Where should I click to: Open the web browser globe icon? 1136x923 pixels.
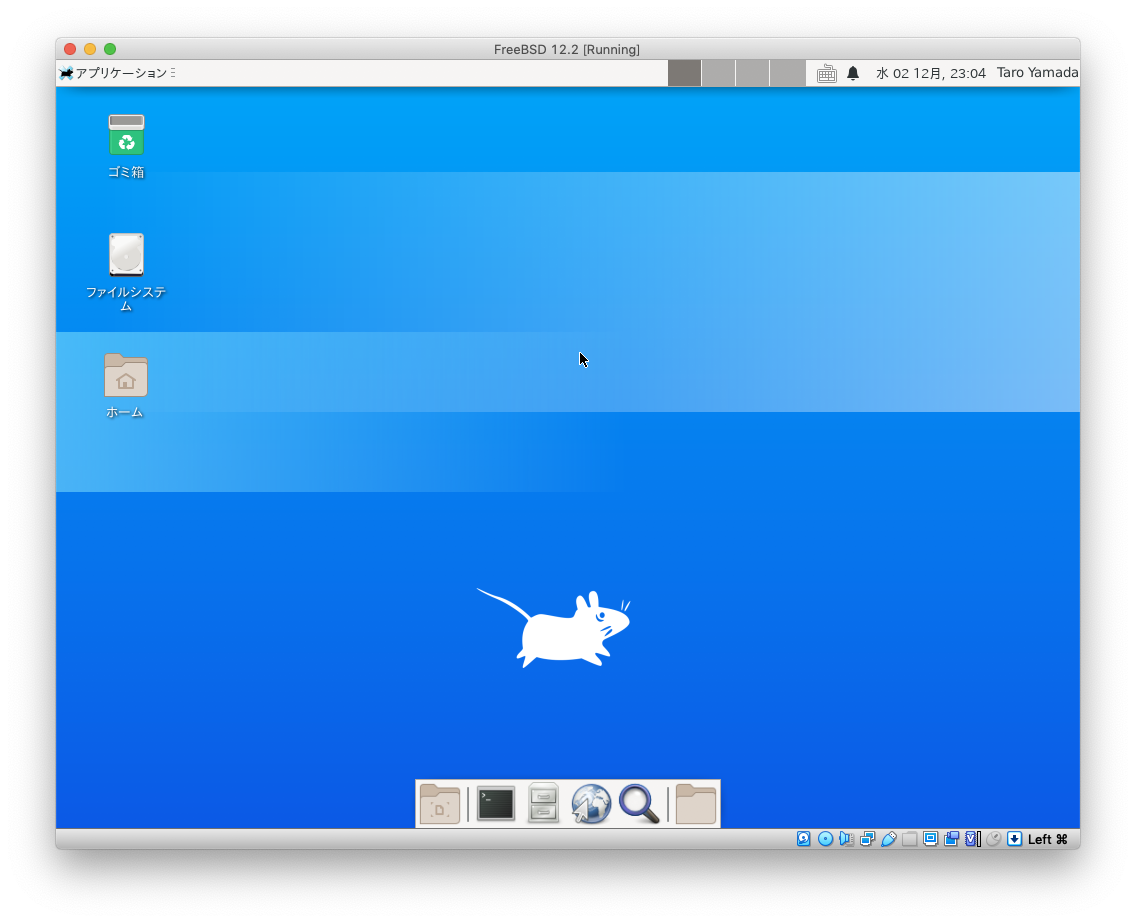591,804
